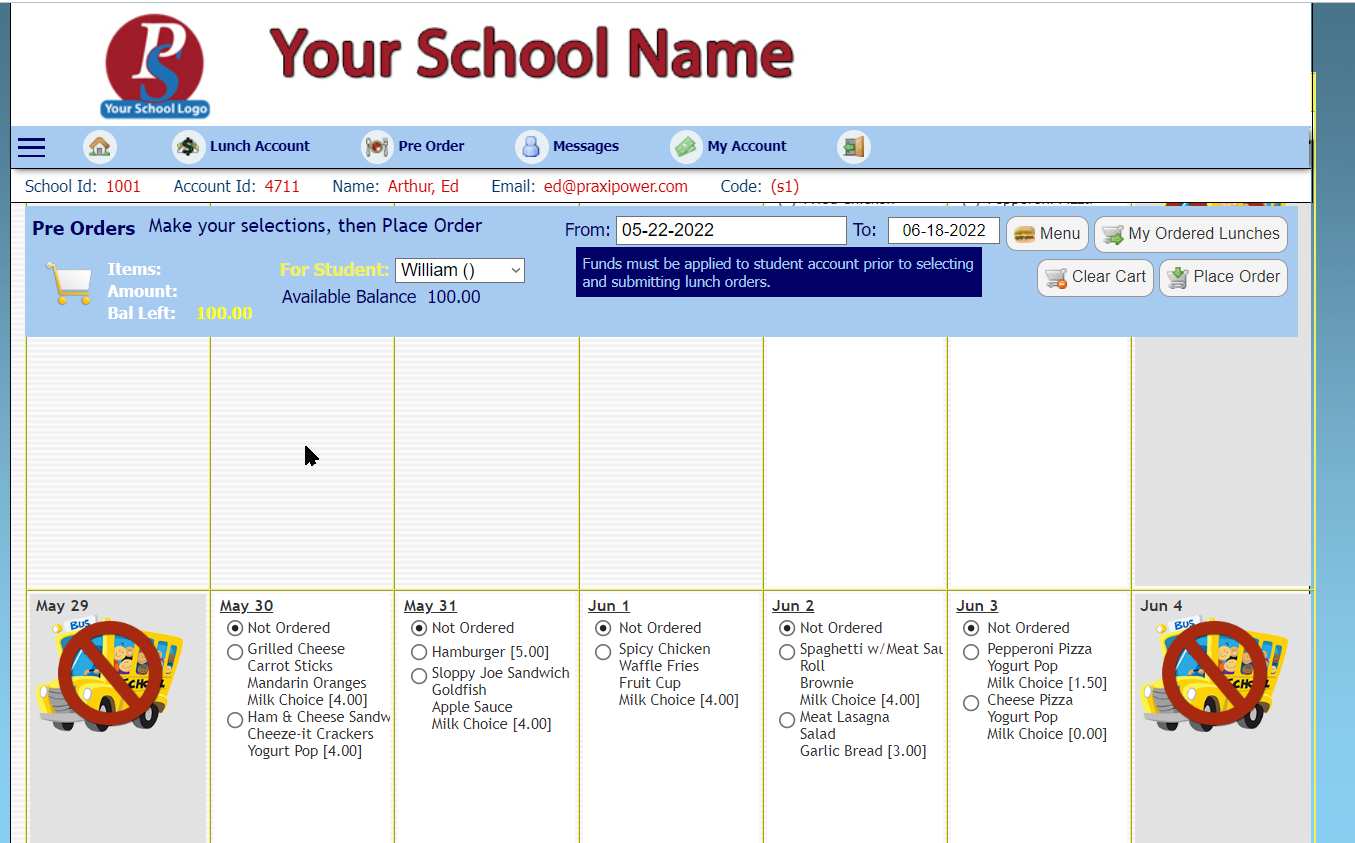Click the May 30 date heading
The image size is (1355, 843).
click(246, 606)
